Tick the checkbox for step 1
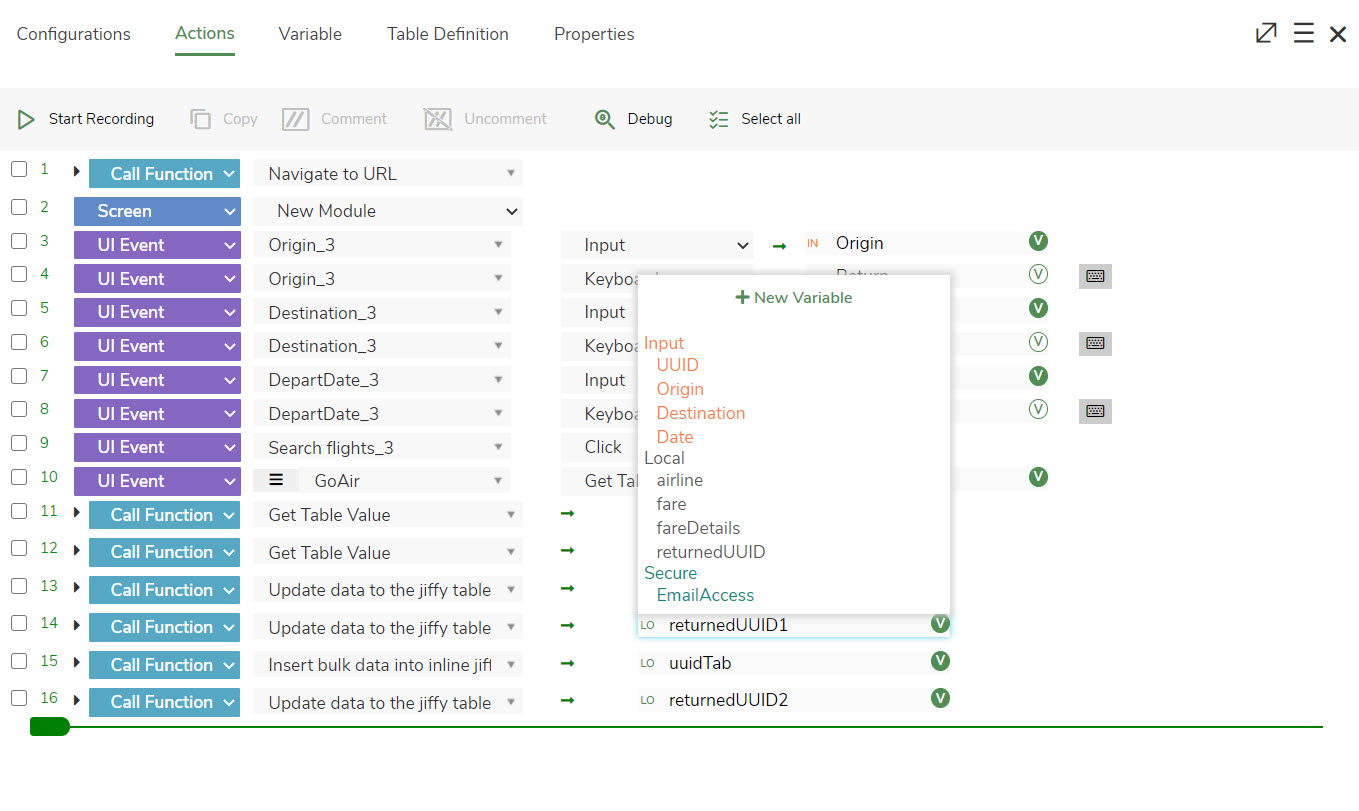Viewport: 1359px width, 811px height. tap(19, 170)
